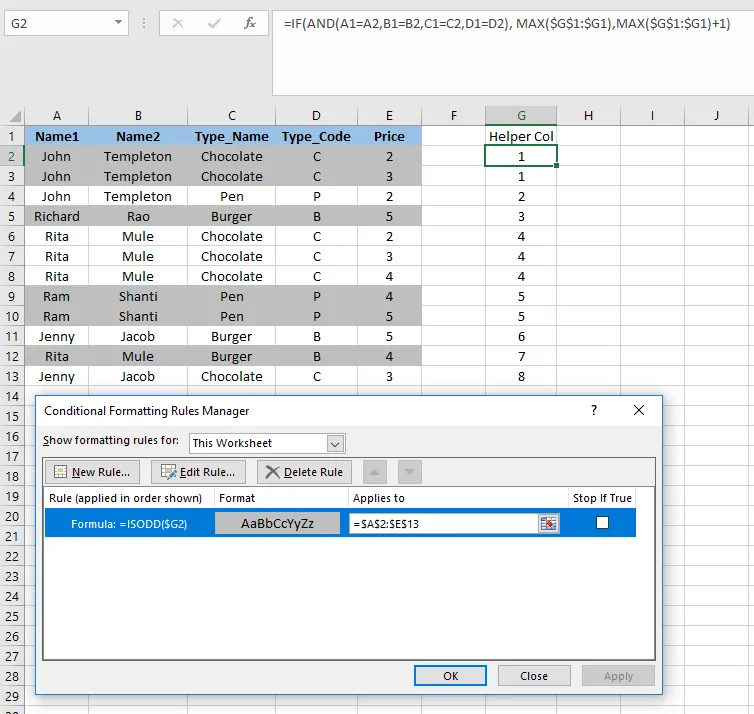Image resolution: width=754 pixels, height=714 pixels.
Task: Toggle the Stop If True checkbox
Action: point(602,523)
